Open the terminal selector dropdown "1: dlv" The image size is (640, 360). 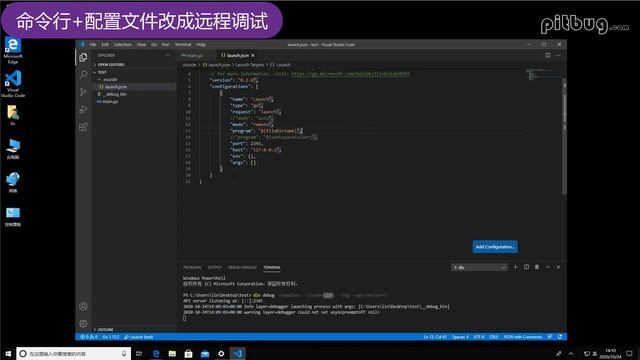tap(479, 267)
